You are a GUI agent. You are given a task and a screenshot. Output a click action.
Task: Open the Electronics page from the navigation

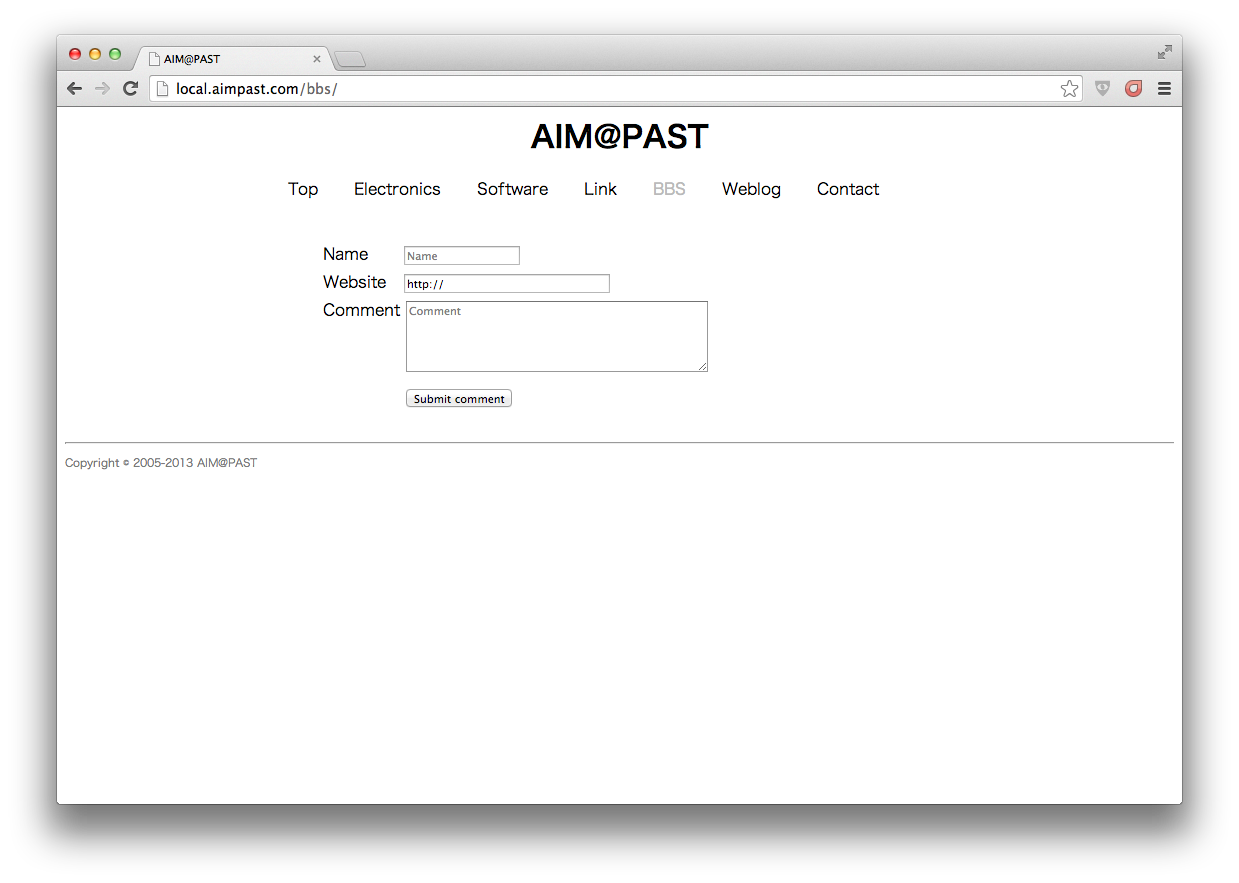[x=397, y=189]
